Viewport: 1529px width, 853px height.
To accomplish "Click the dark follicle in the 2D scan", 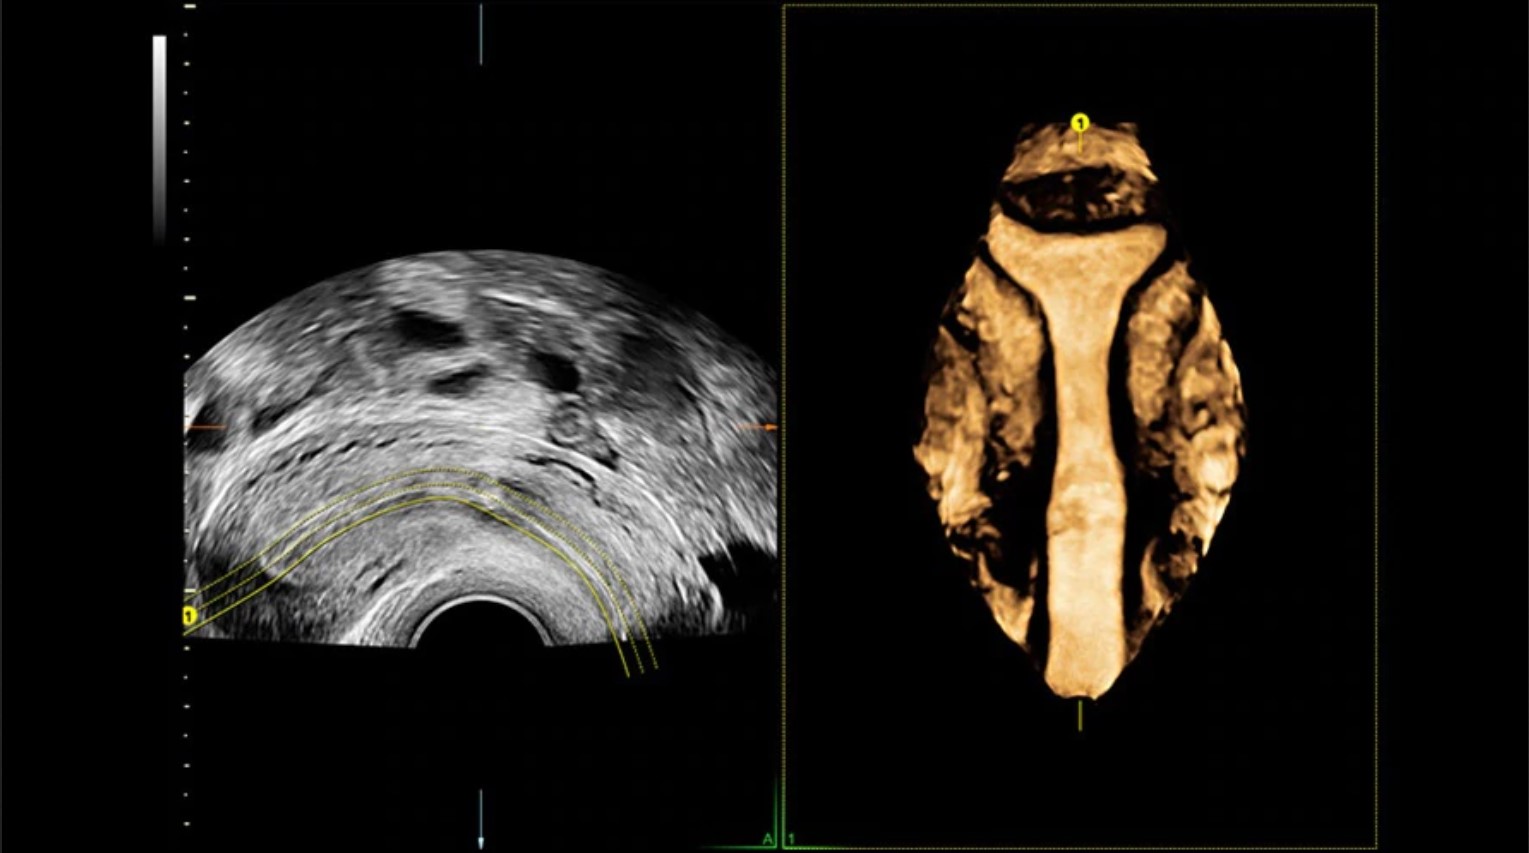I will [x=427, y=330].
